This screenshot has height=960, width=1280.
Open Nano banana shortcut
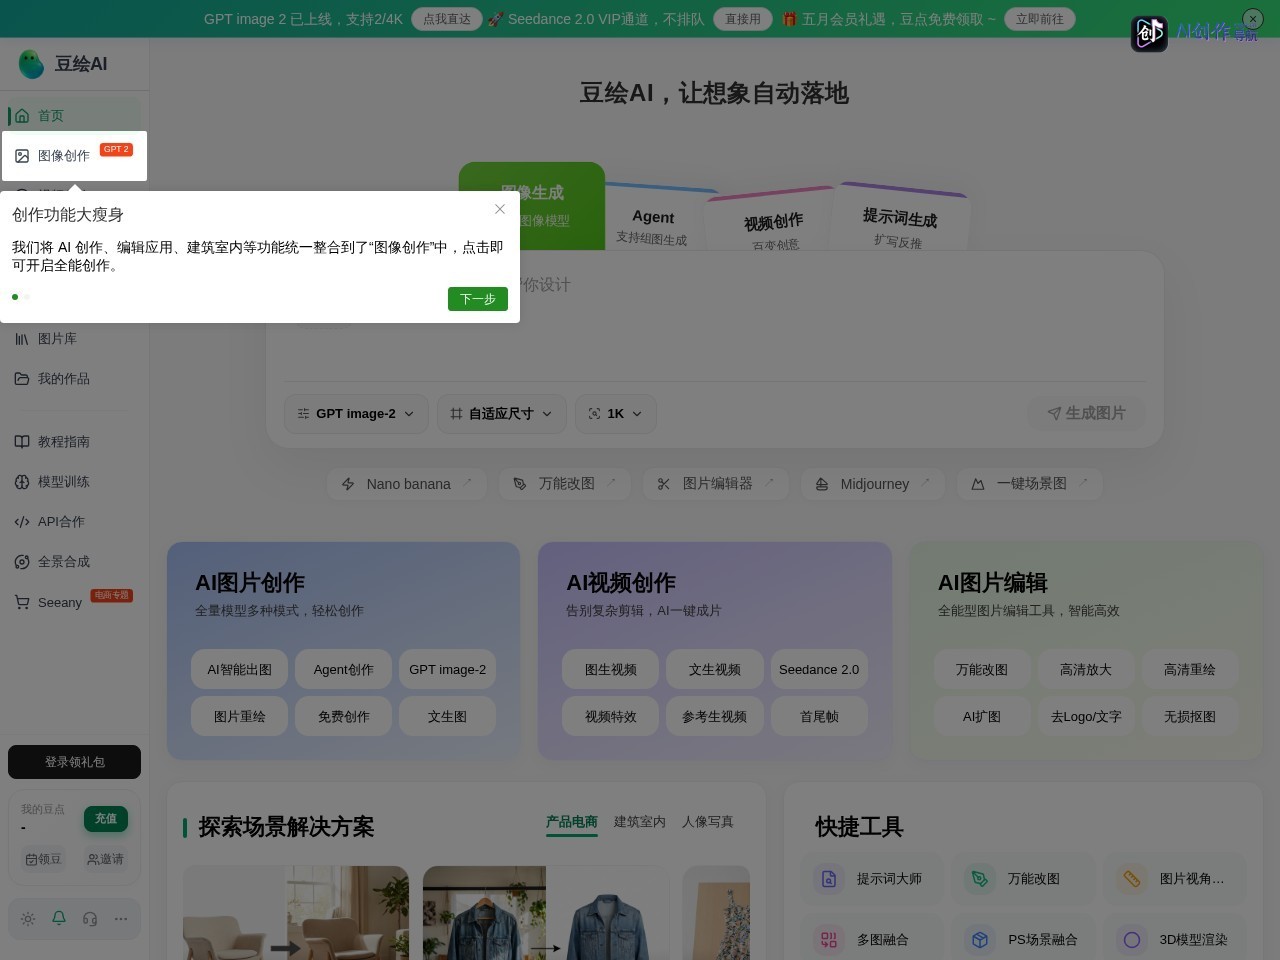[x=406, y=484]
